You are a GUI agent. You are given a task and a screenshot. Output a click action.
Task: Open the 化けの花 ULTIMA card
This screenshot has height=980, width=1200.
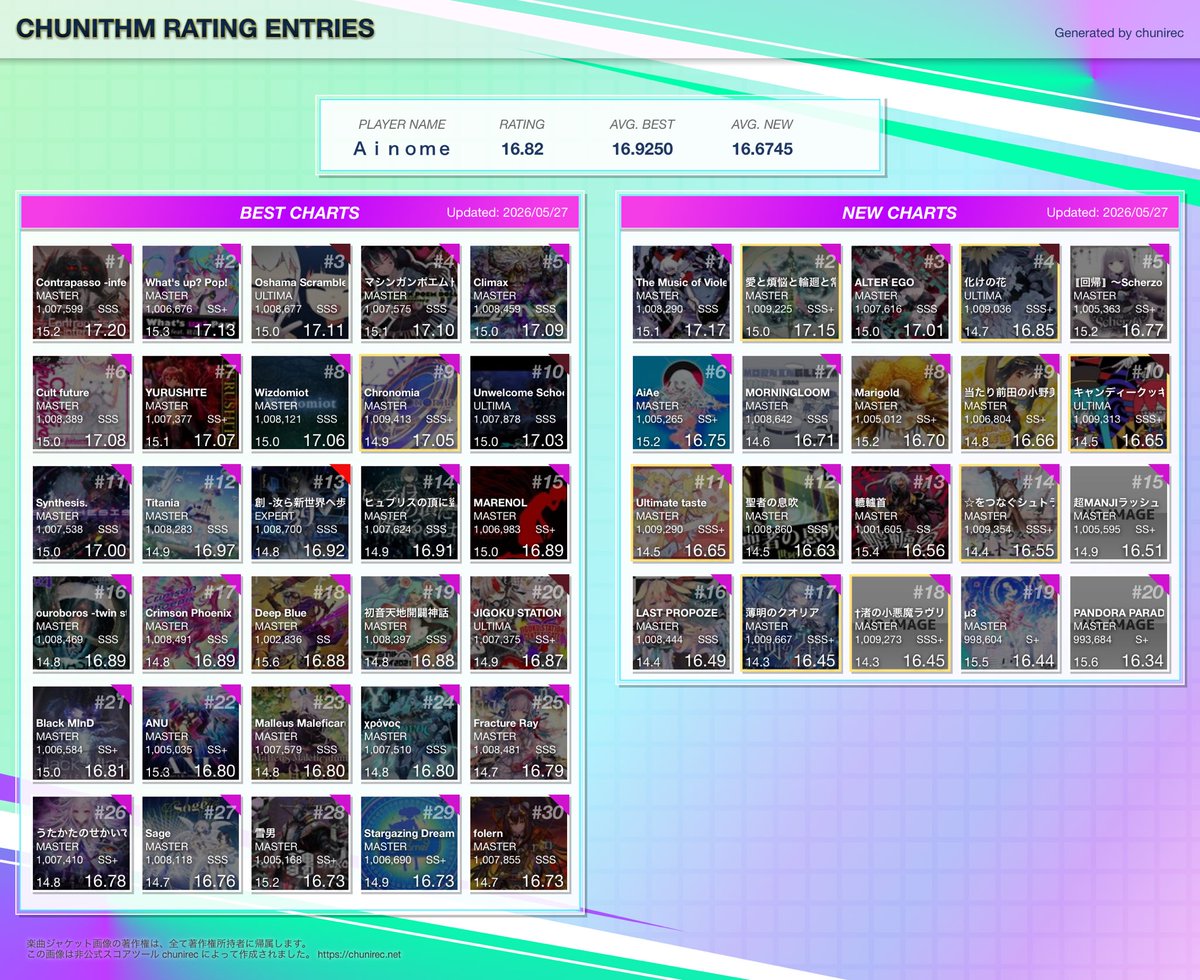pos(1010,293)
